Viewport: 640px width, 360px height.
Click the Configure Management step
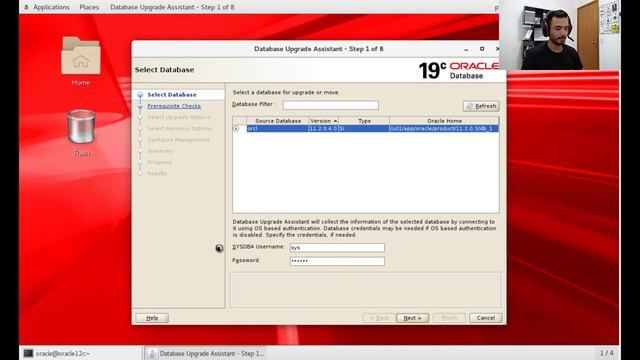(178, 140)
